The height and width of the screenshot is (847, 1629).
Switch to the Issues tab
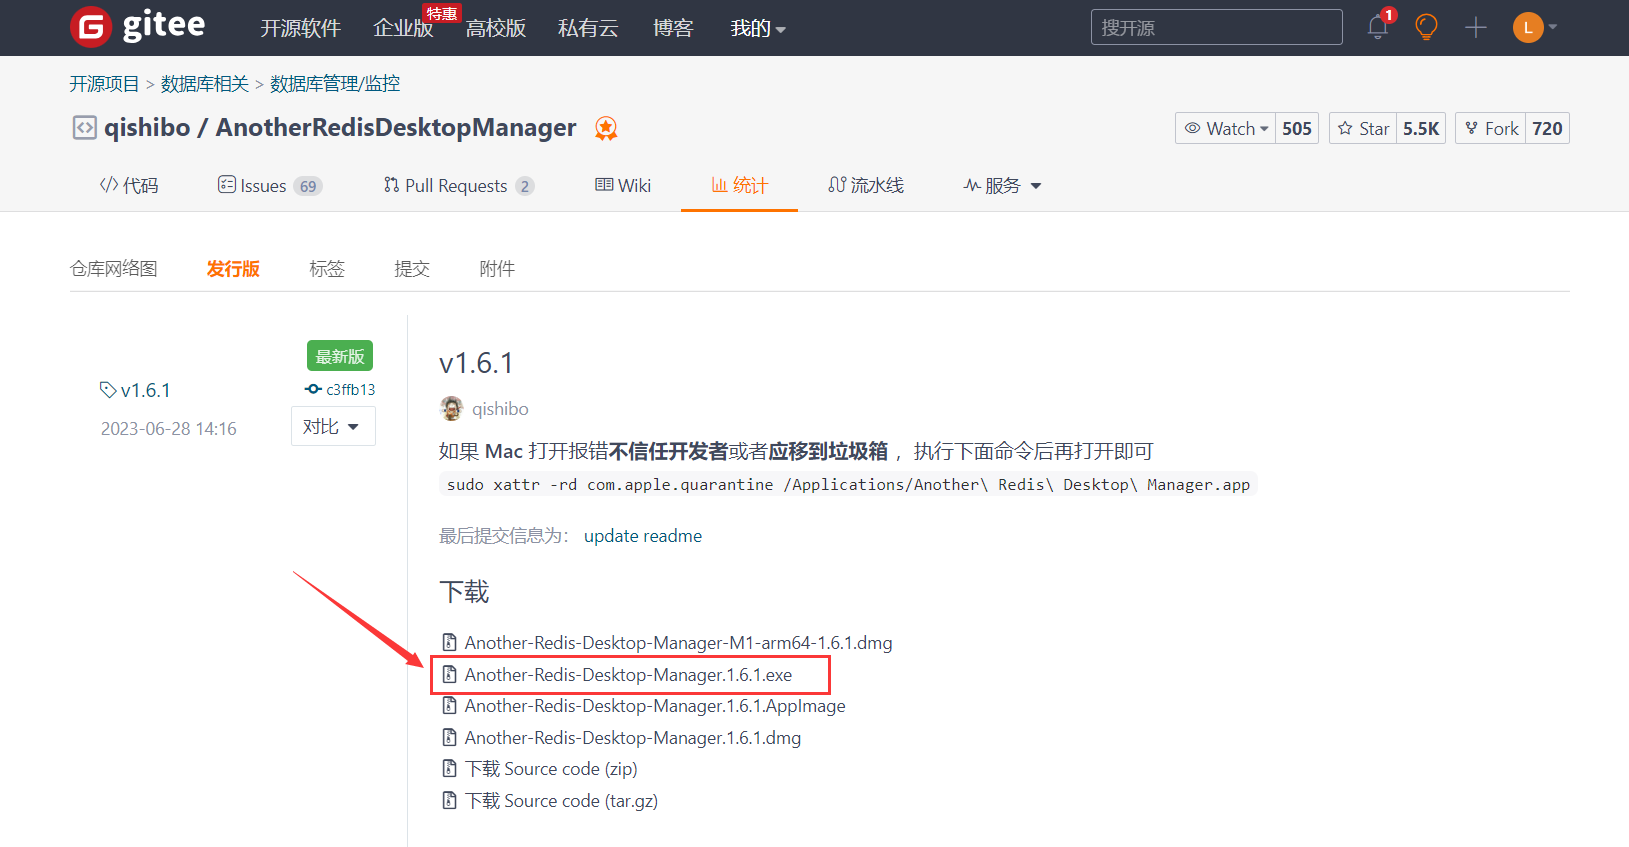[262, 186]
